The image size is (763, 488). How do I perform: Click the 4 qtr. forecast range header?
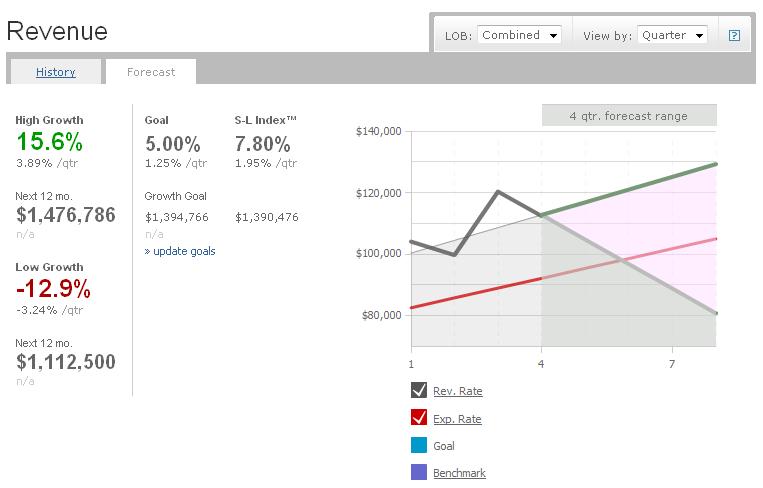click(629, 116)
